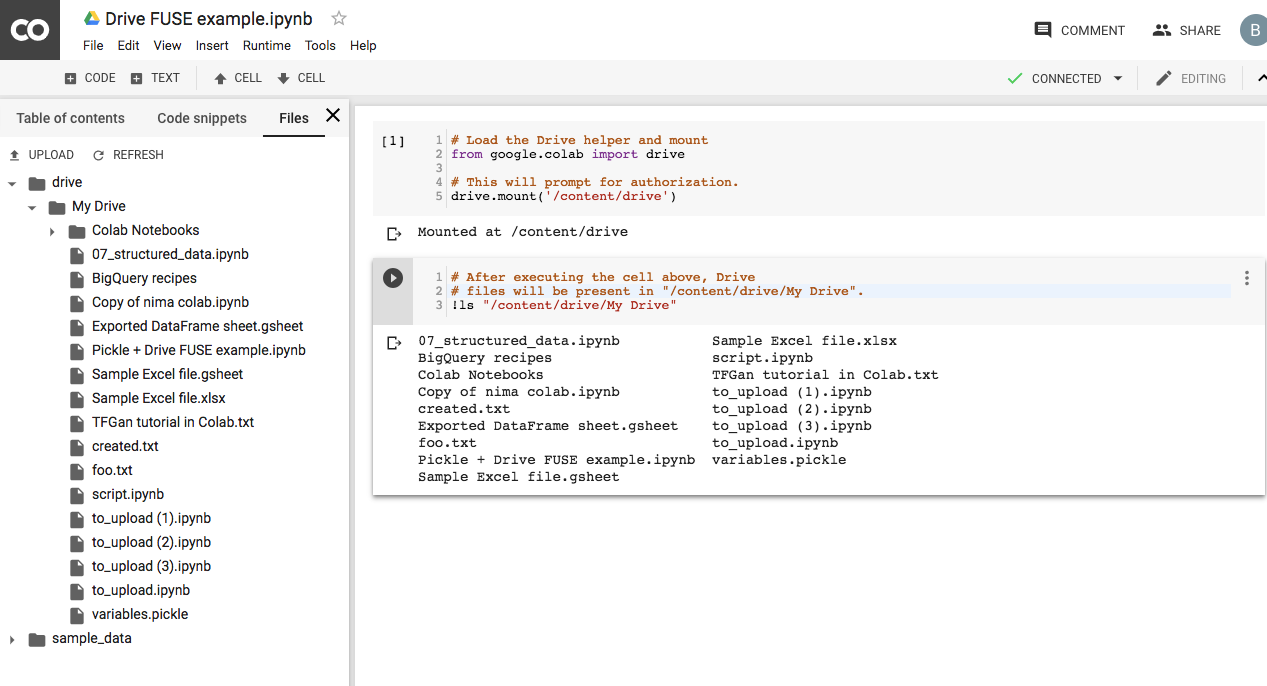Viewport: 1267px width, 686px height.
Task: Select Sample Excel file.gsheet in tree
Action: [x=167, y=375]
